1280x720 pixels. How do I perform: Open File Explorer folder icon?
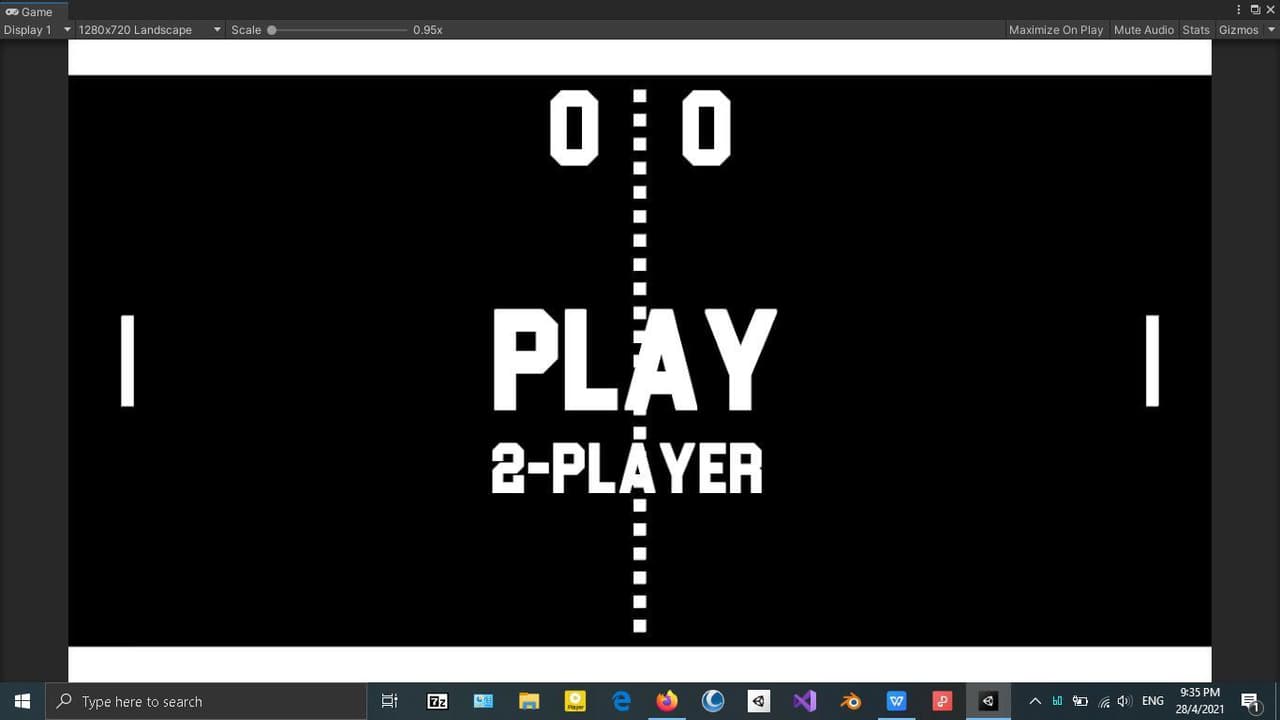tap(529, 701)
